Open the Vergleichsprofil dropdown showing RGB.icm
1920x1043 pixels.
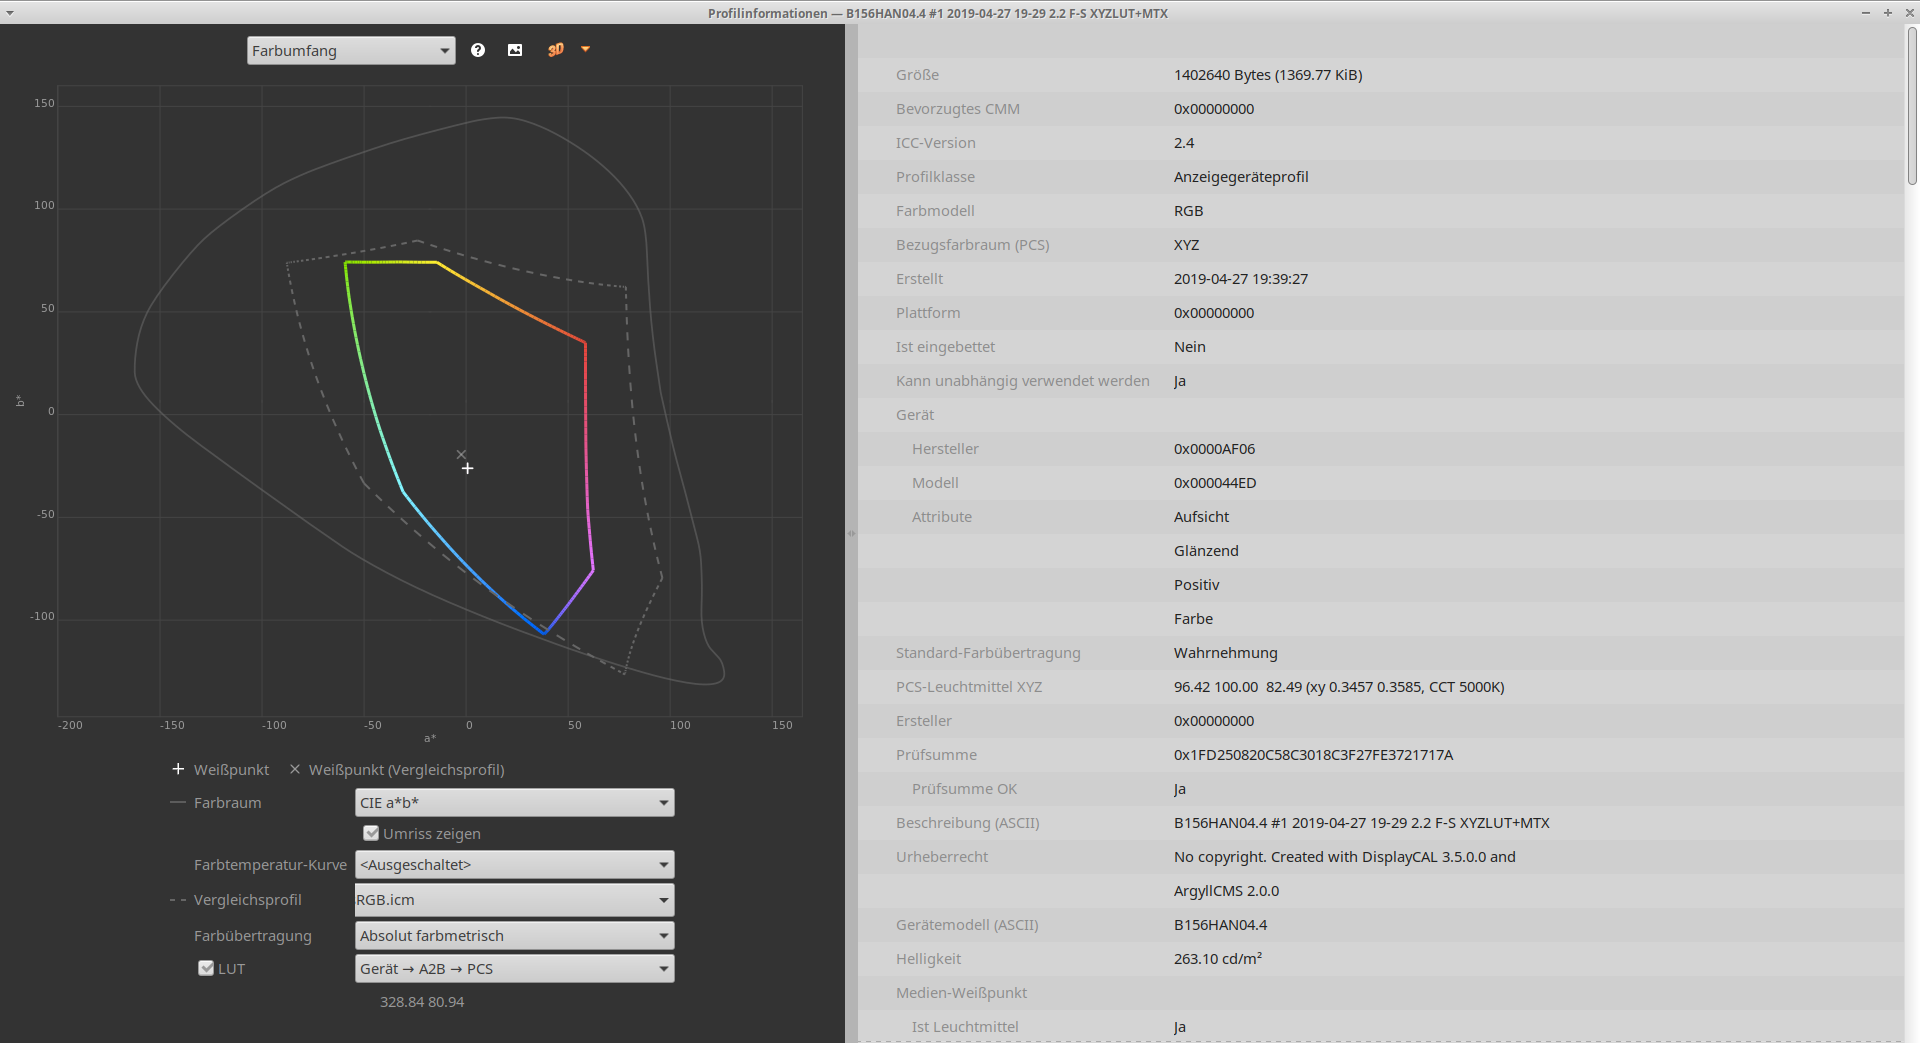click(x=515, y=900)
